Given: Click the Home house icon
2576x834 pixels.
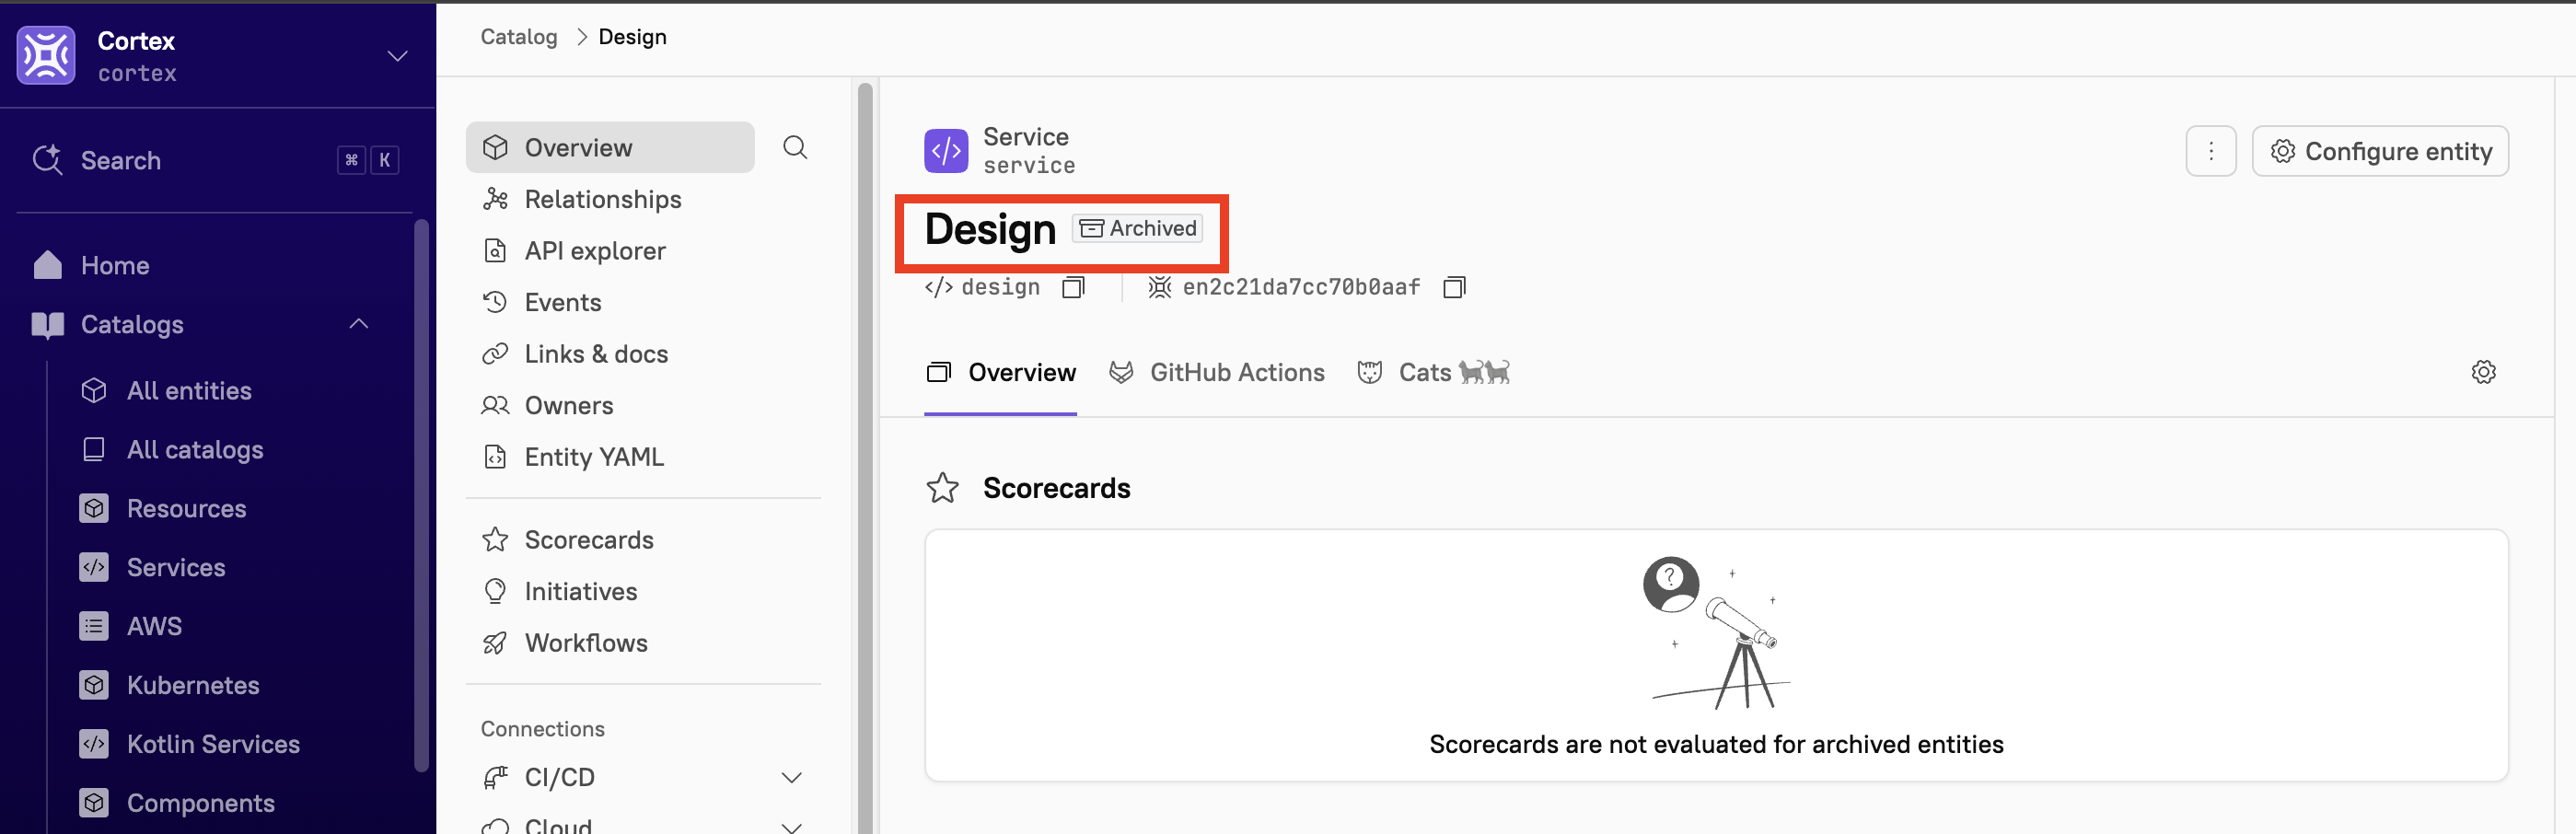Looking at the screenshot, I should tap(47, 264).
